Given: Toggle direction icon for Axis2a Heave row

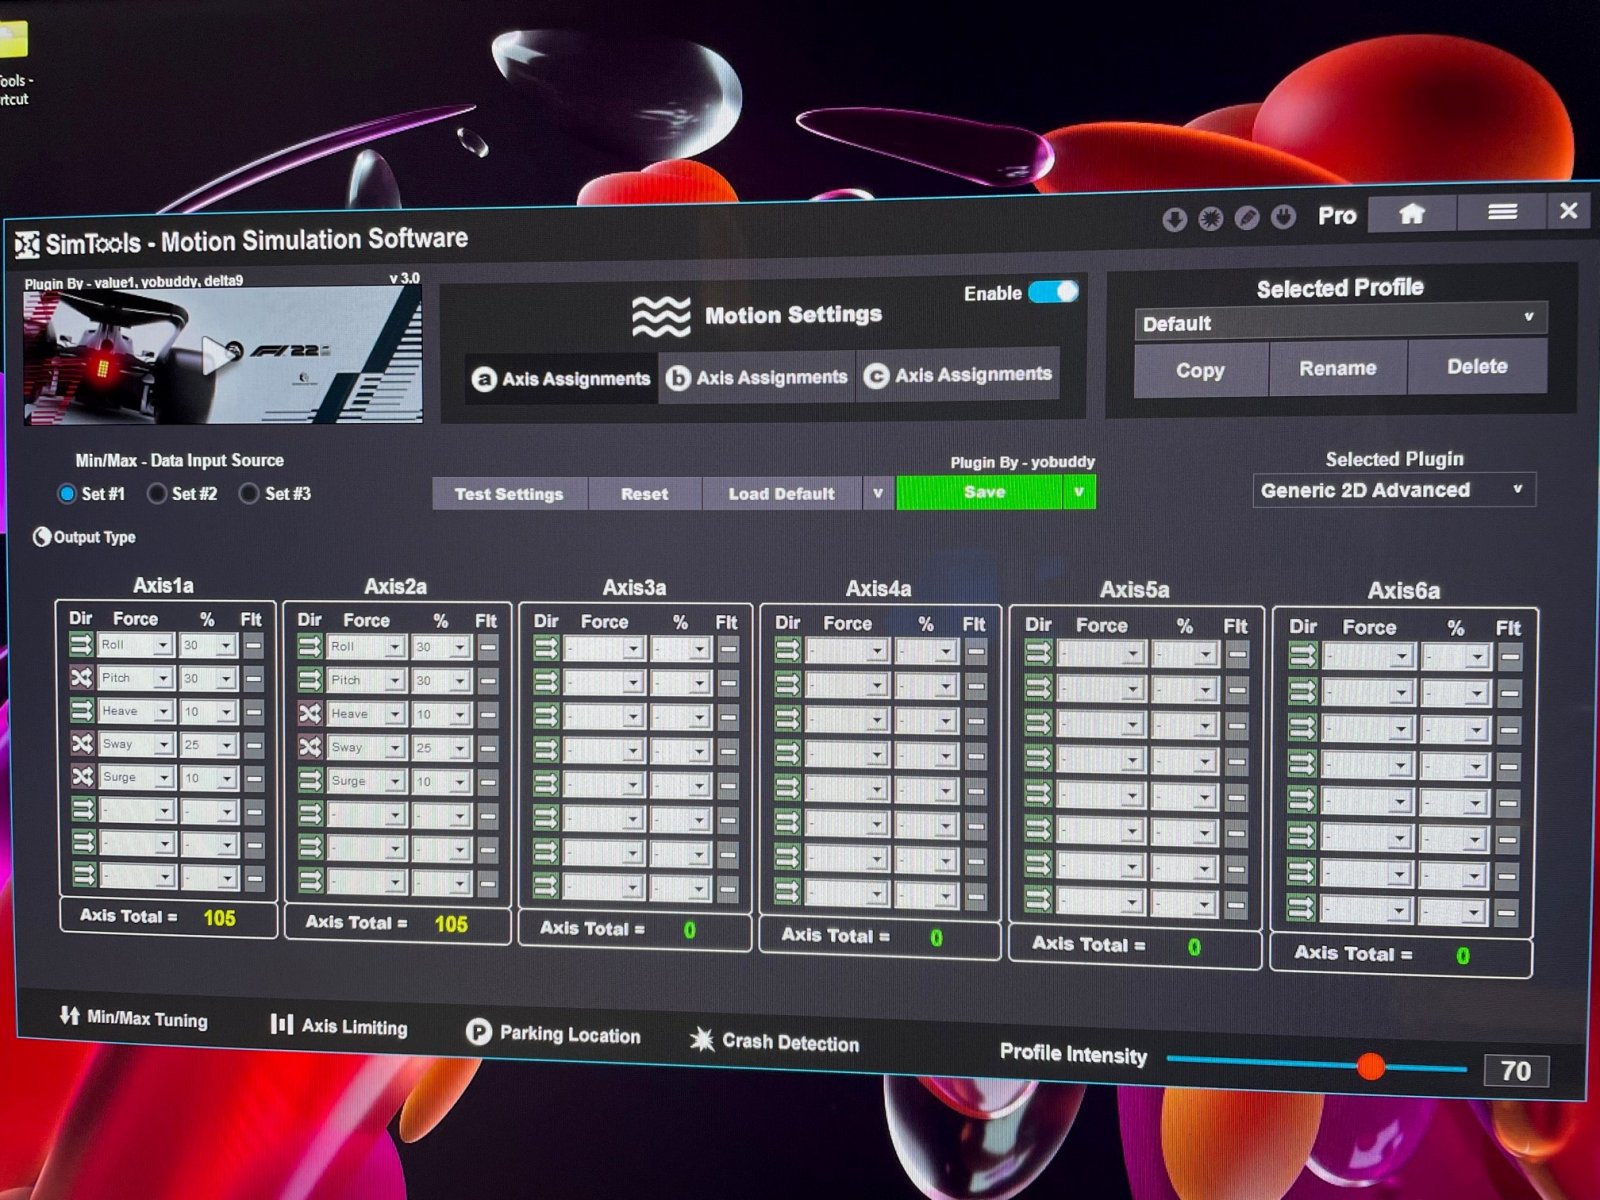Looking at the screenshot, I should pos(310,713).
